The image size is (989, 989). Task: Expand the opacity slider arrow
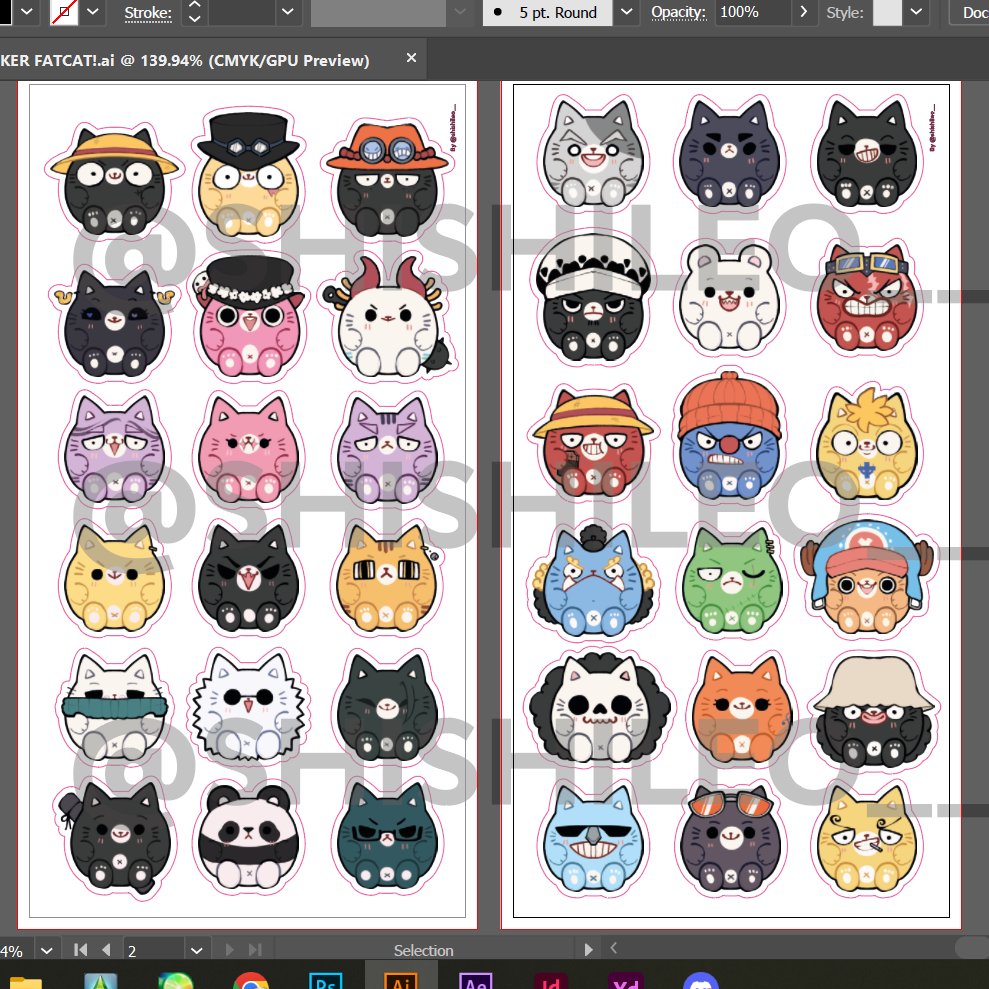click(804, 11)
